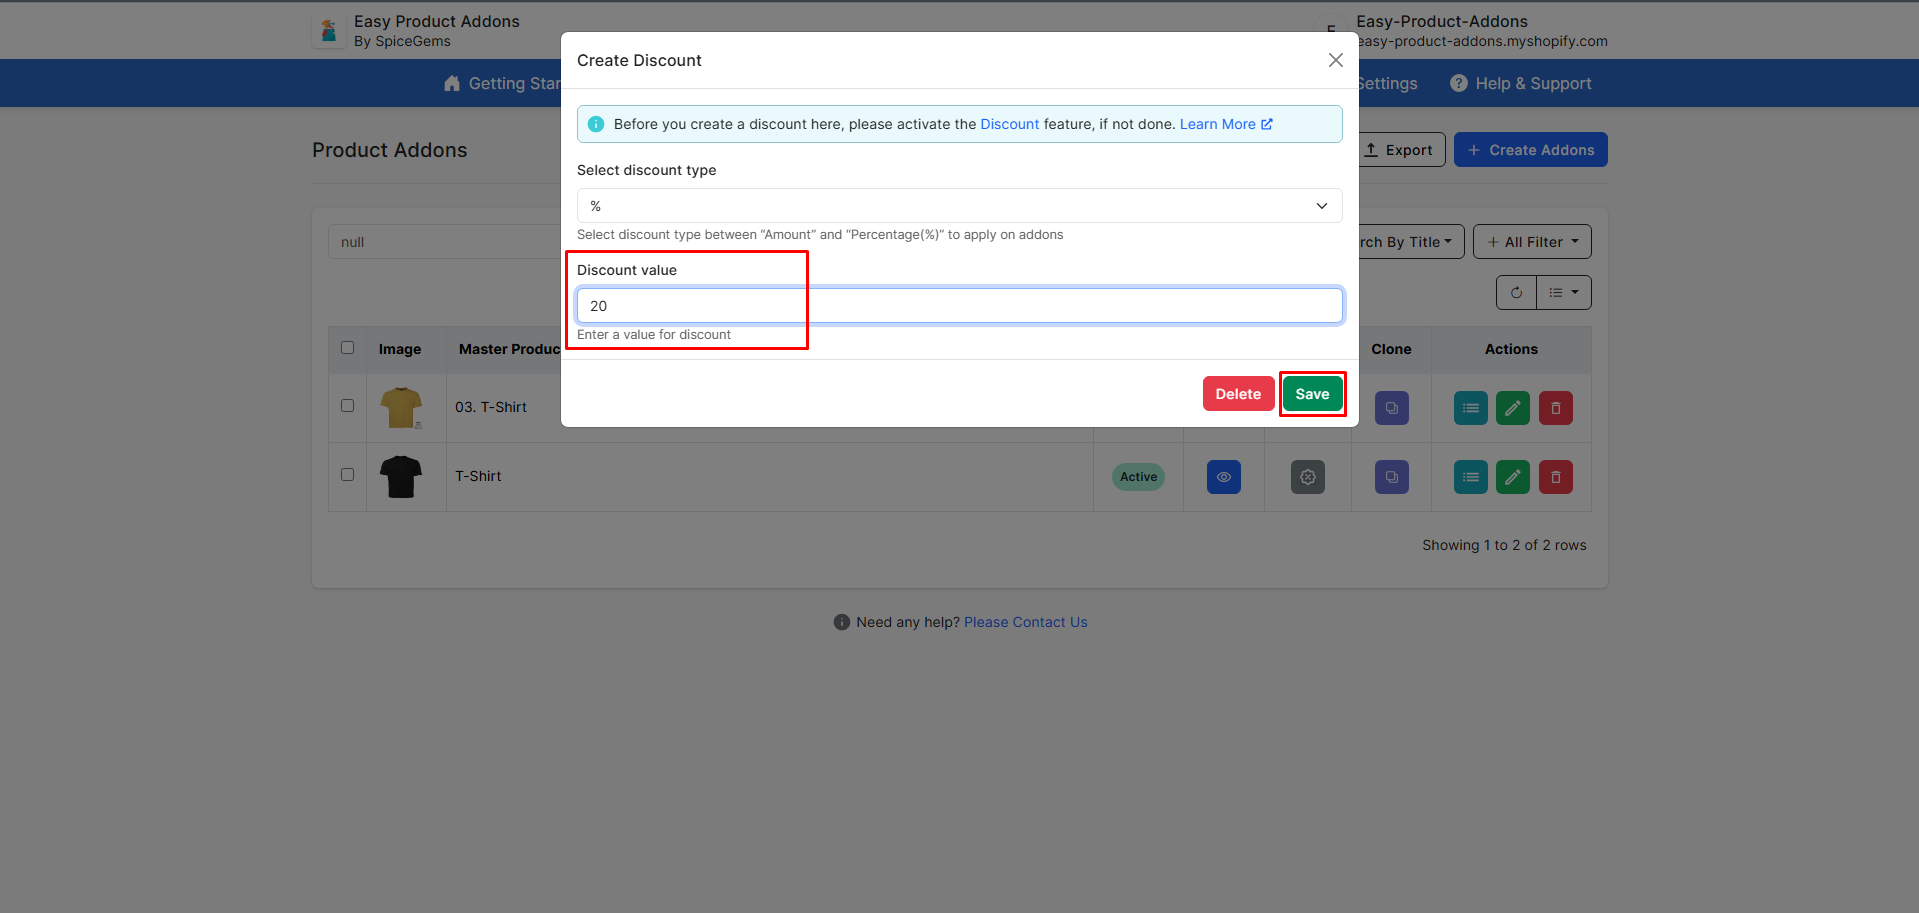Click the edit pencil icon for 03. T-Shirt
1919x913 pixels.
[x=1512, y=408]
